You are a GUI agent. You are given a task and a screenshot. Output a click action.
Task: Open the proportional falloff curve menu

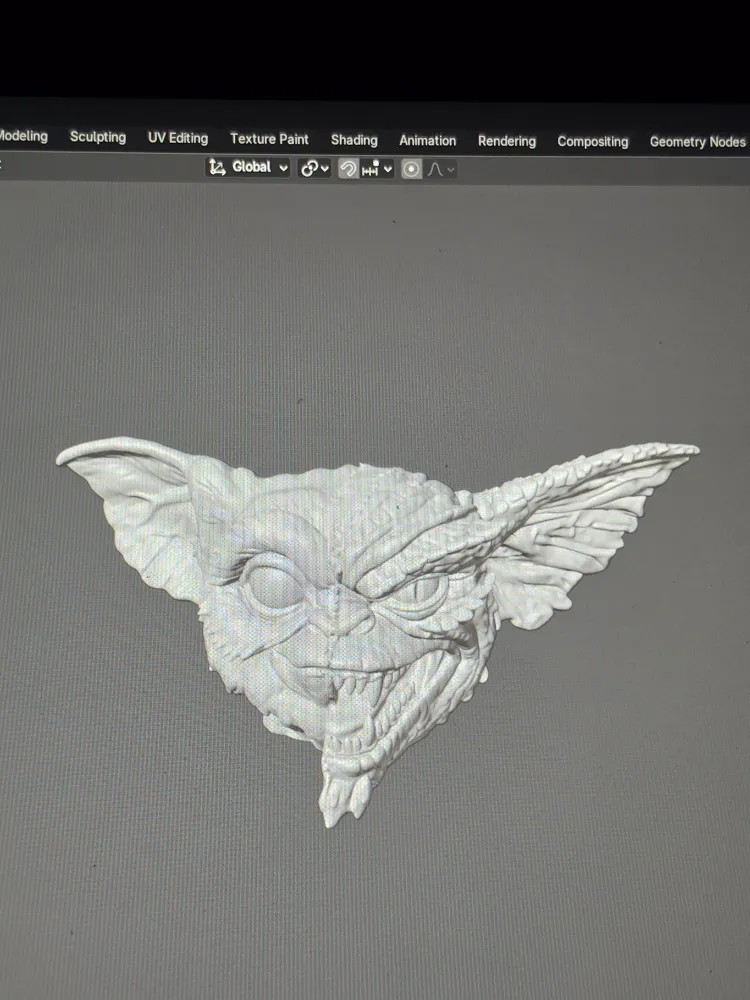[441, 170]
